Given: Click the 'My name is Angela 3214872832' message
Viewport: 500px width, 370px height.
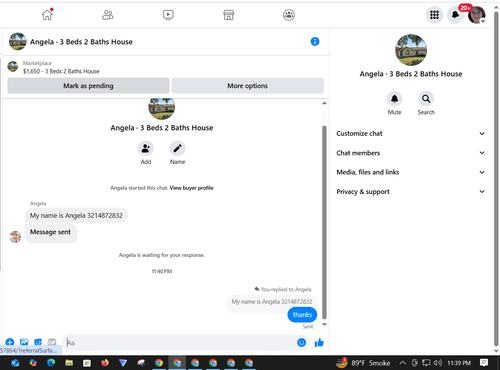Looking at the screenshot, I should (x=76, y=216).
